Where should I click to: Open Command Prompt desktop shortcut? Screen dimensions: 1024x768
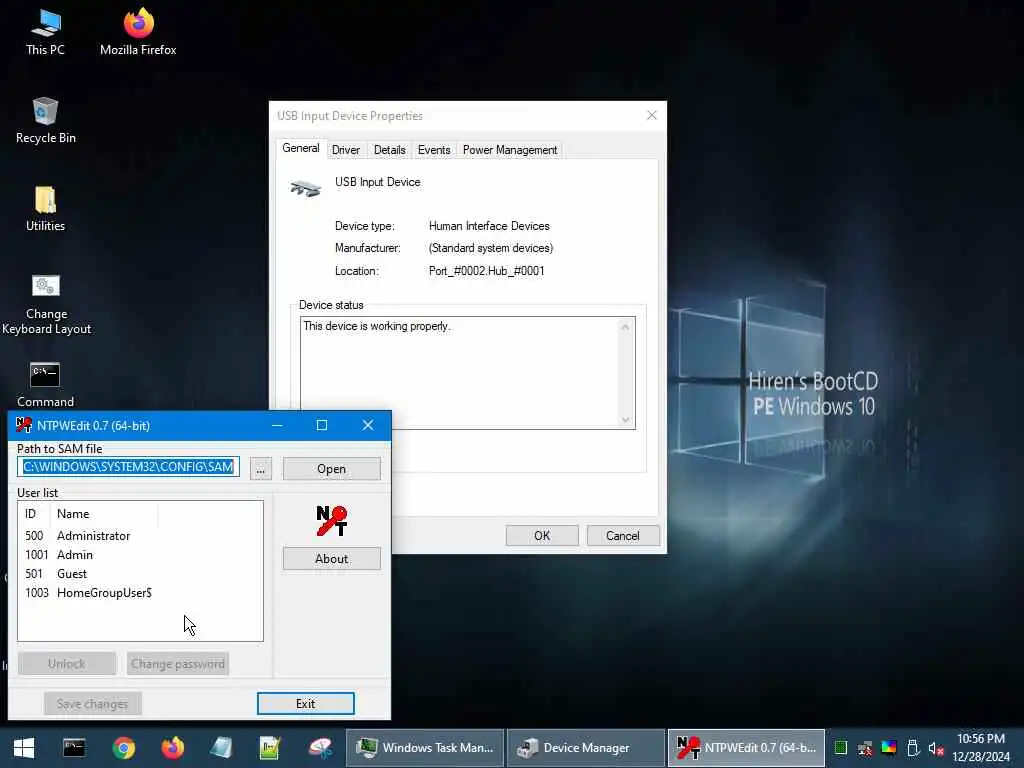coord(45,385)
